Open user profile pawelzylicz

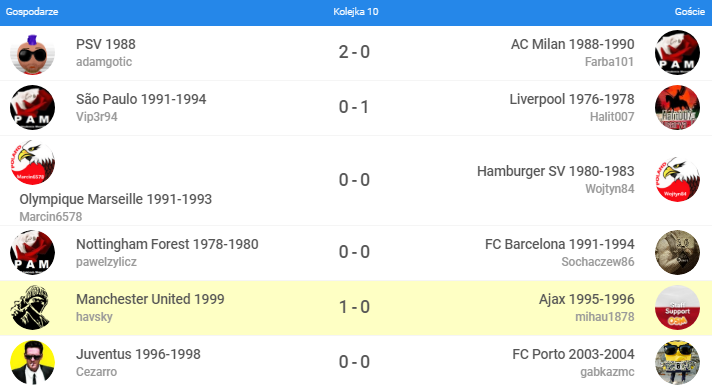click(106, 262)
